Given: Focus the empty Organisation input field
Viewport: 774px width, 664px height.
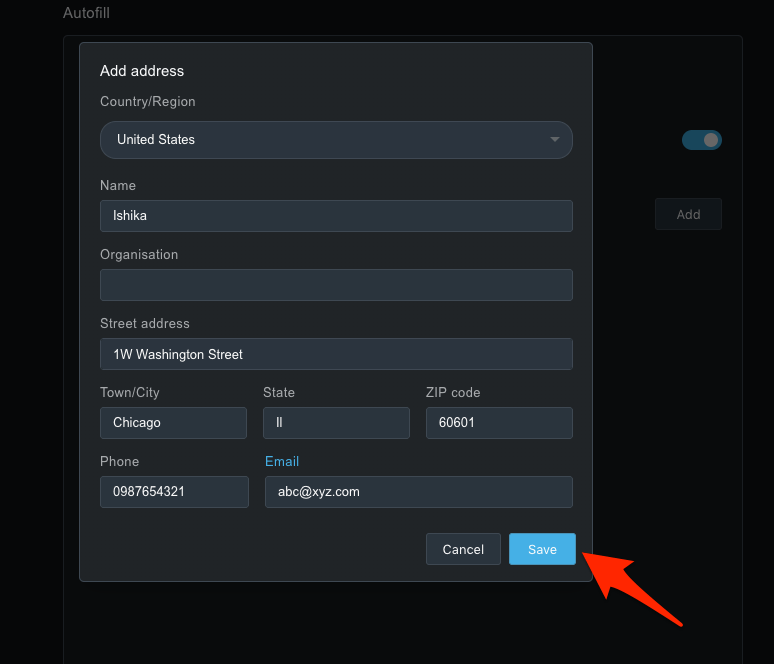Looking at the screenshot, I should click(335, 285).
